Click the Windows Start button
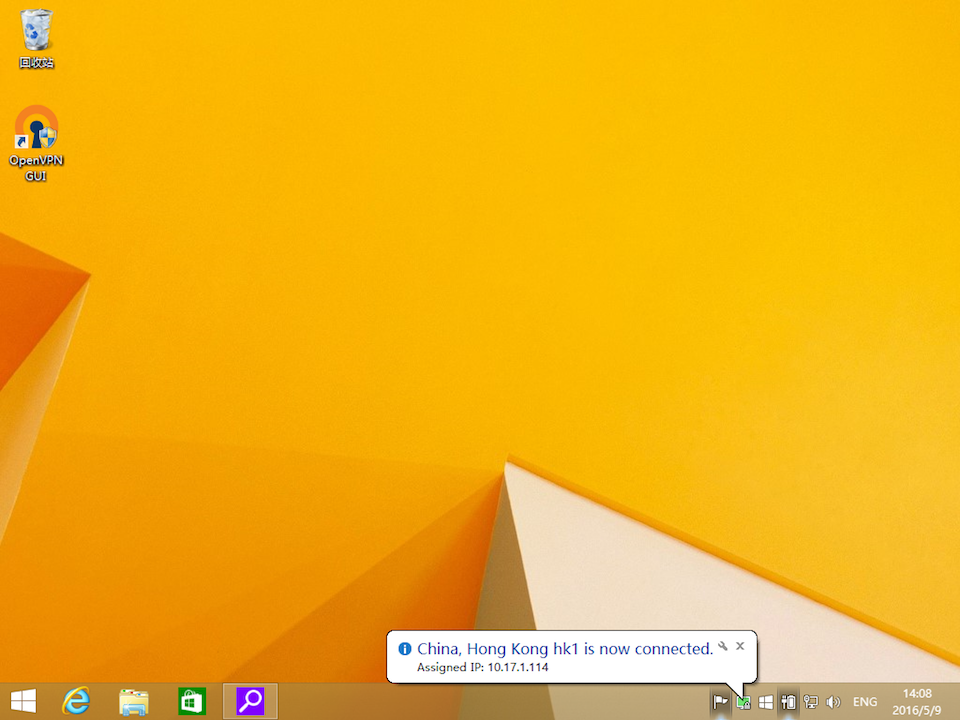This screenshot has height=720, width=960. coord(23,702)
